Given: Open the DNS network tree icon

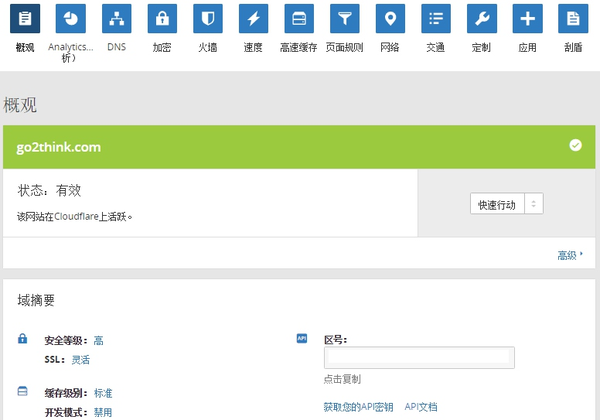Looking at the screenshot, I should point(116,18).
